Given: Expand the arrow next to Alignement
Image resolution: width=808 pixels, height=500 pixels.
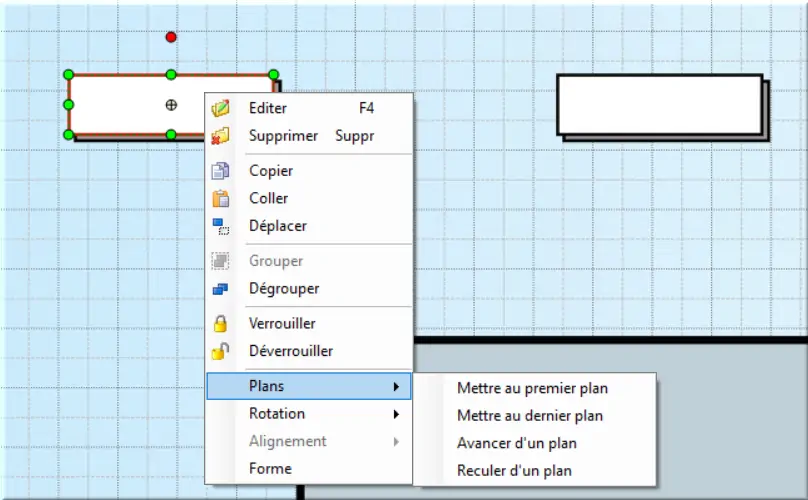Looking at the screenshot, I should click(x=396, y=442).
